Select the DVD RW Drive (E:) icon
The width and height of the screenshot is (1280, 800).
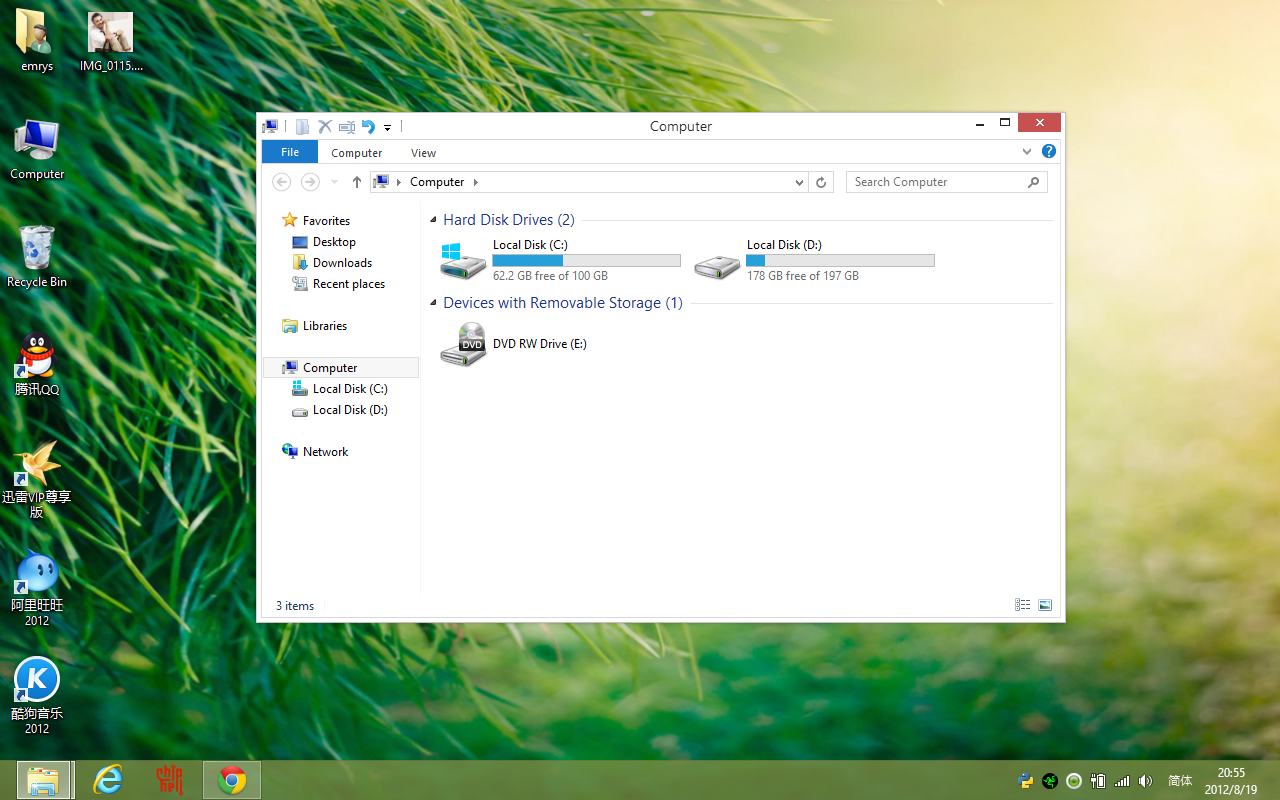[x=463, y=344]
